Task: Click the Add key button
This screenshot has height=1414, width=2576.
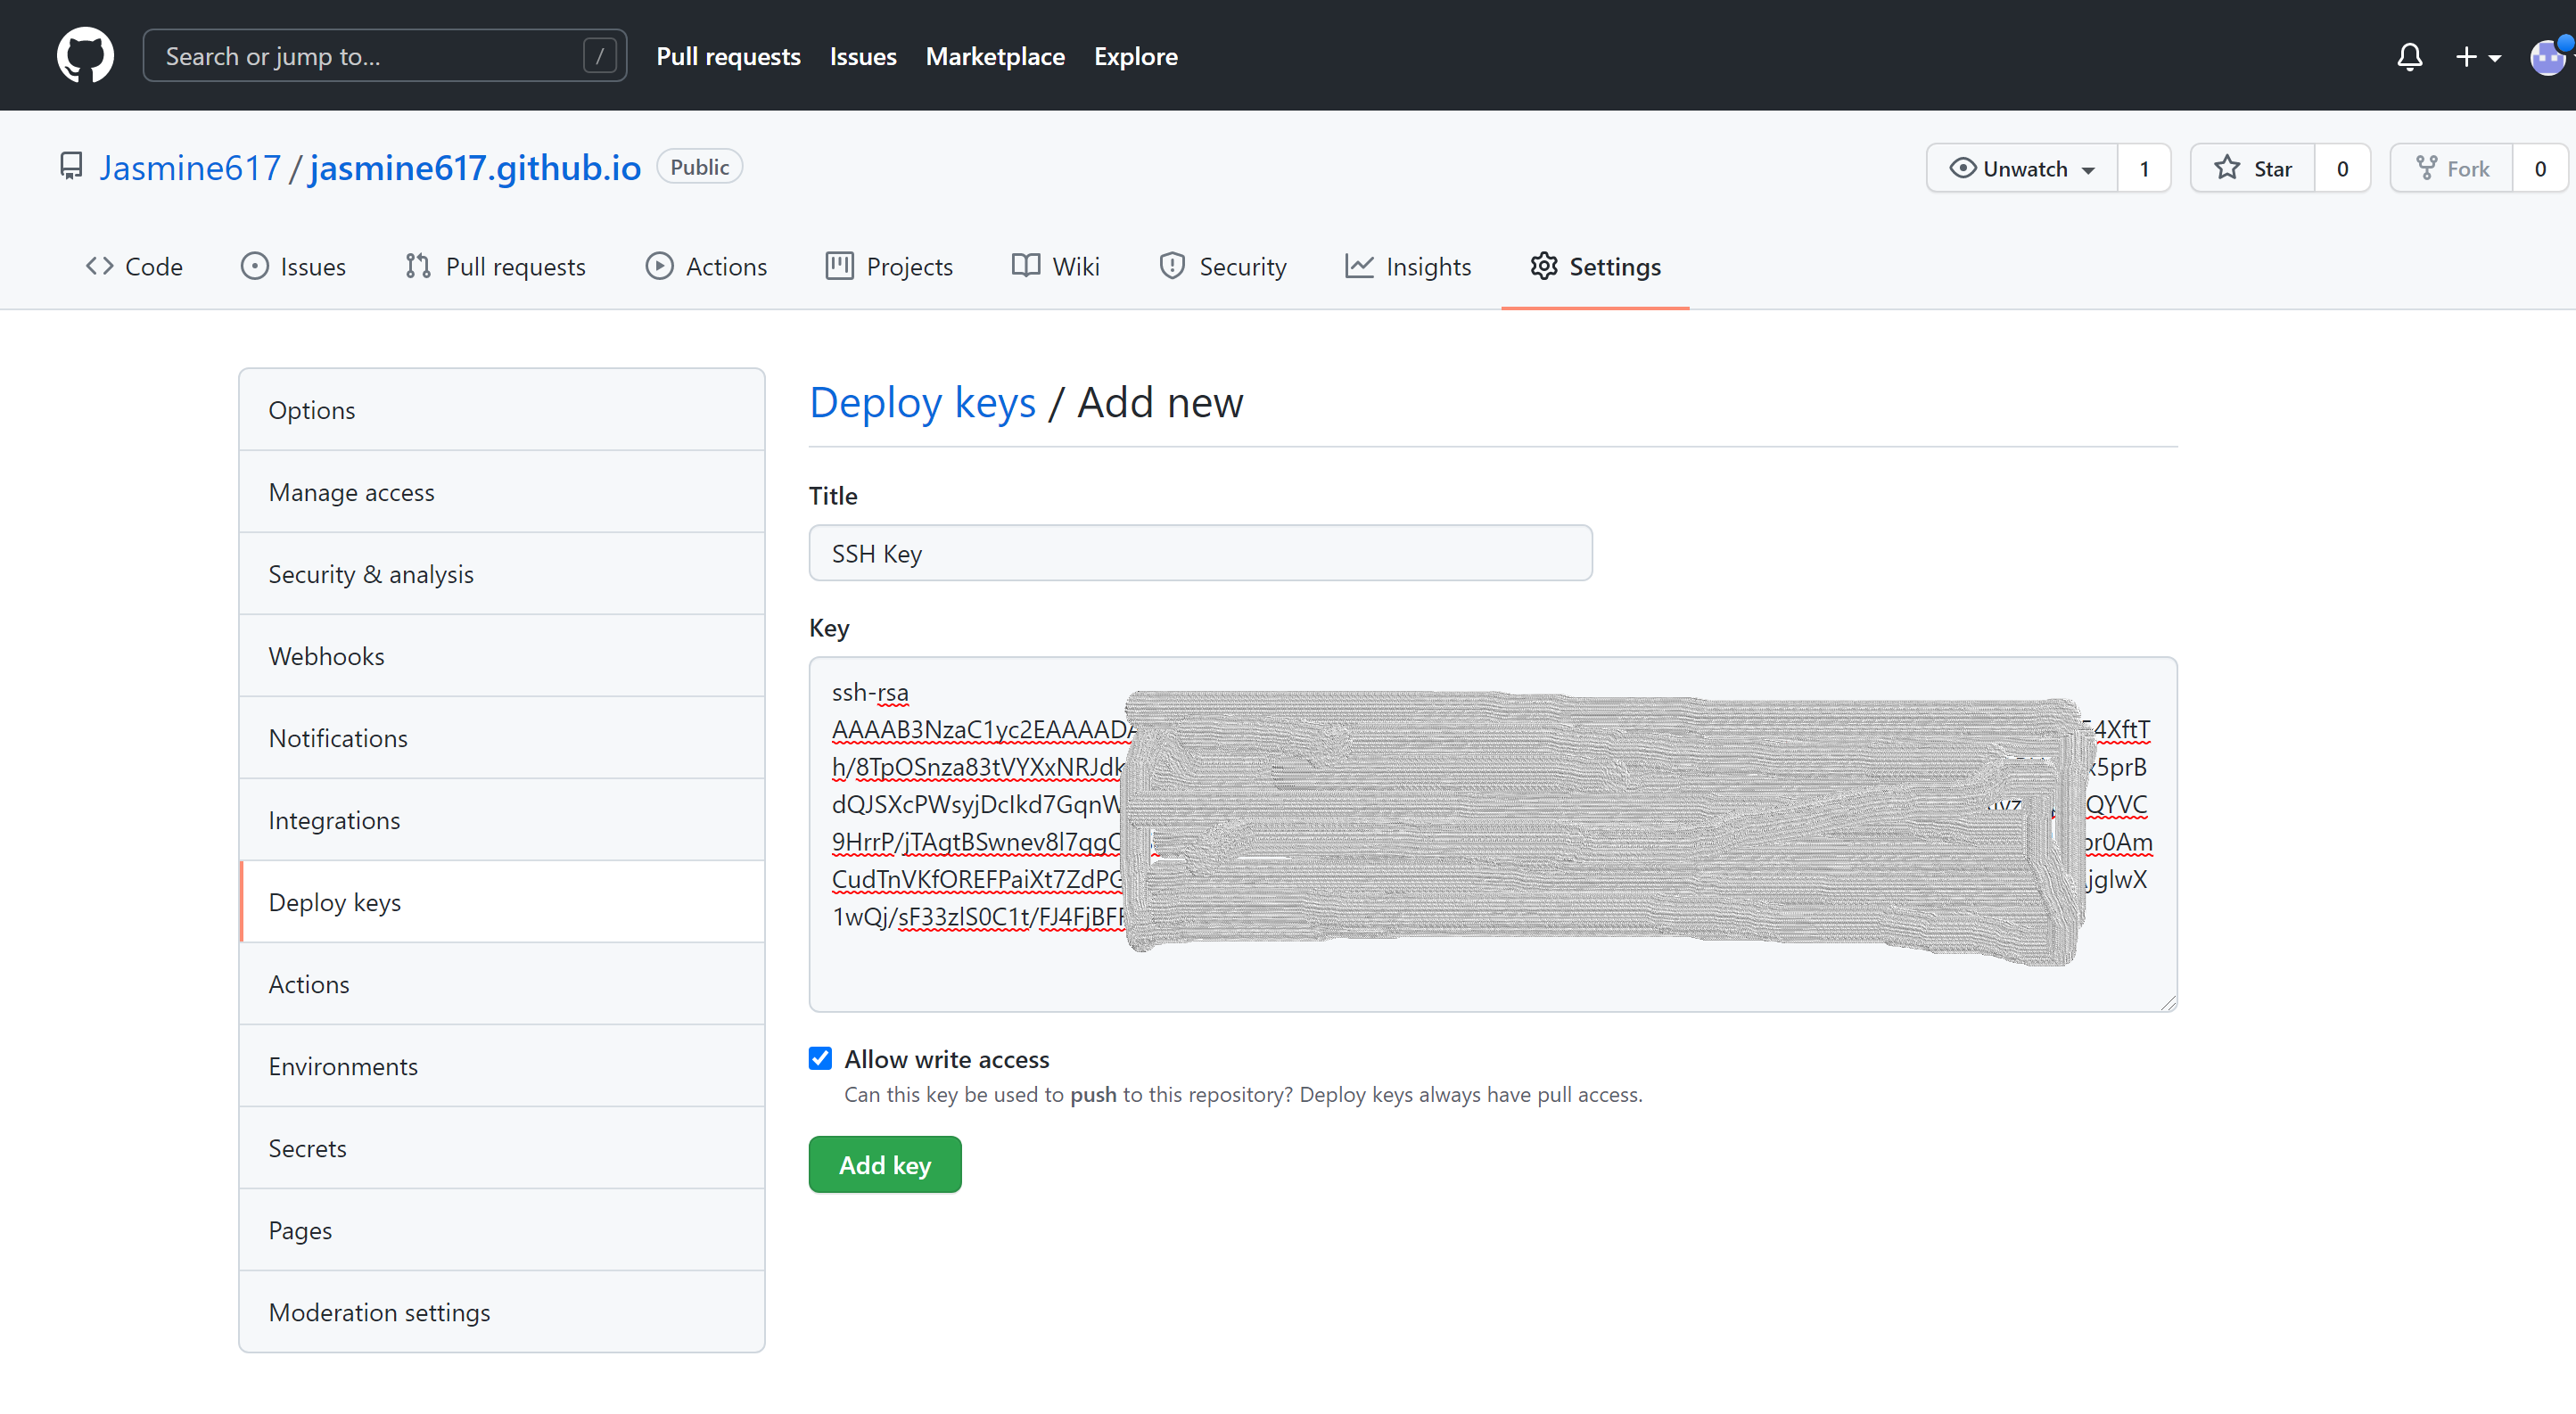Action: coord(885,1165)
